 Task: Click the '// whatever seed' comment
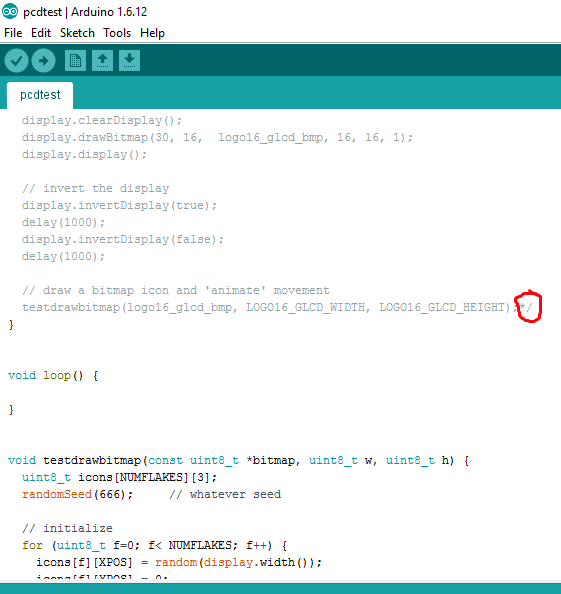click(225, 494)
